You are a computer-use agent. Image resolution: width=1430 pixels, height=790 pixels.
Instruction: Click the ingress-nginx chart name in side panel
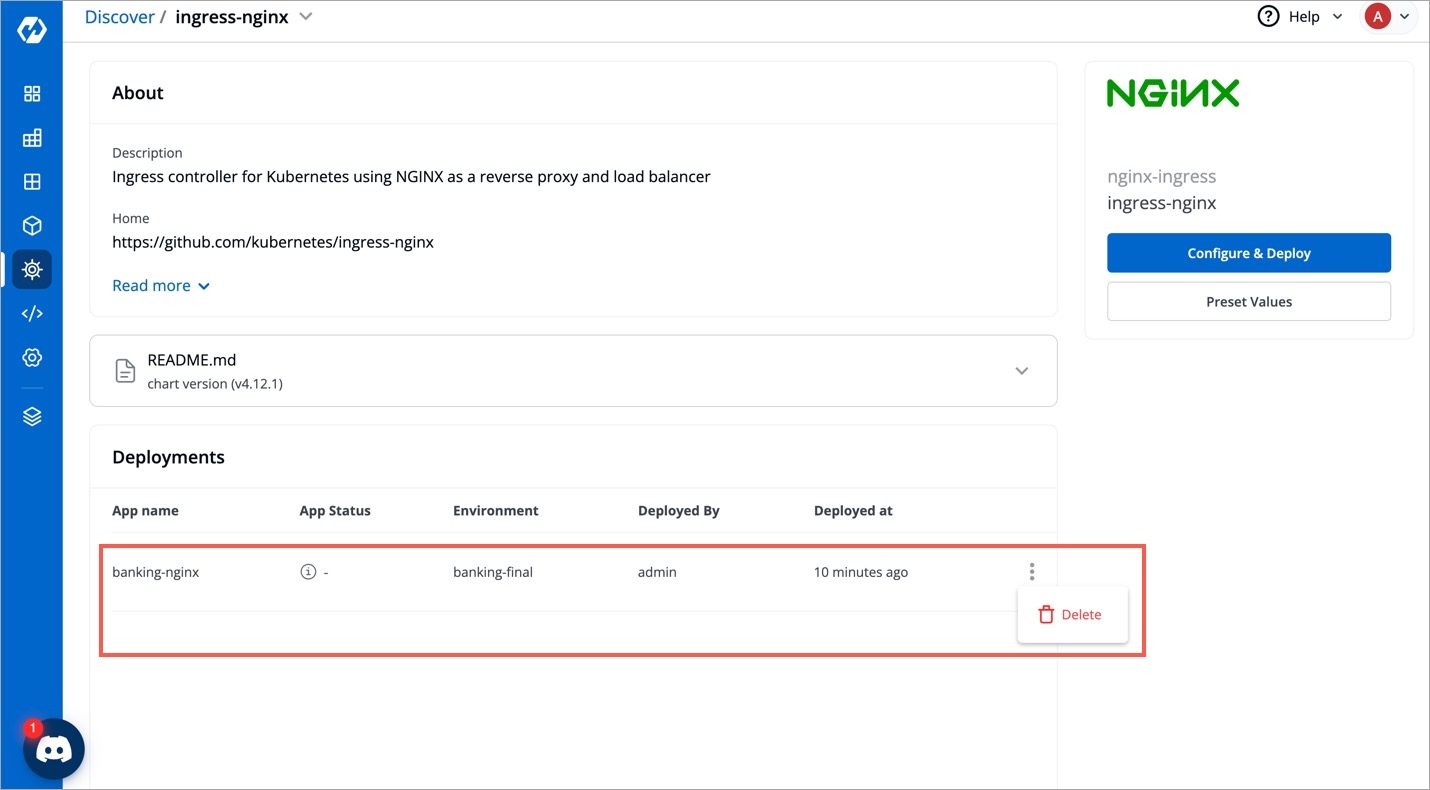click(x=1162, y=203)
